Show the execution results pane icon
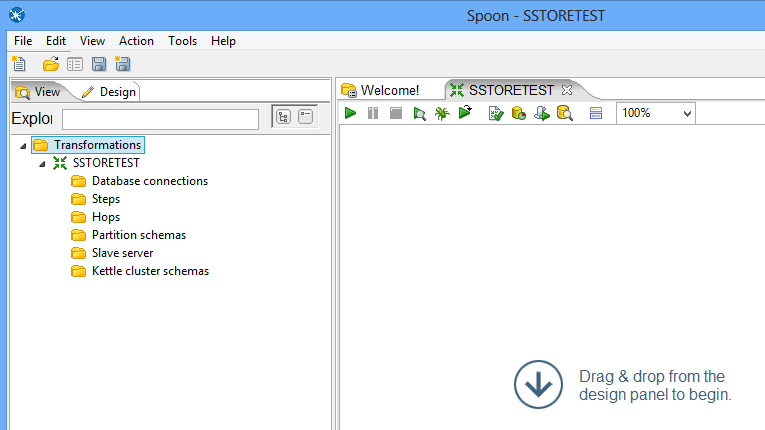This screenshot has width=765, height=430. point(596,114)
